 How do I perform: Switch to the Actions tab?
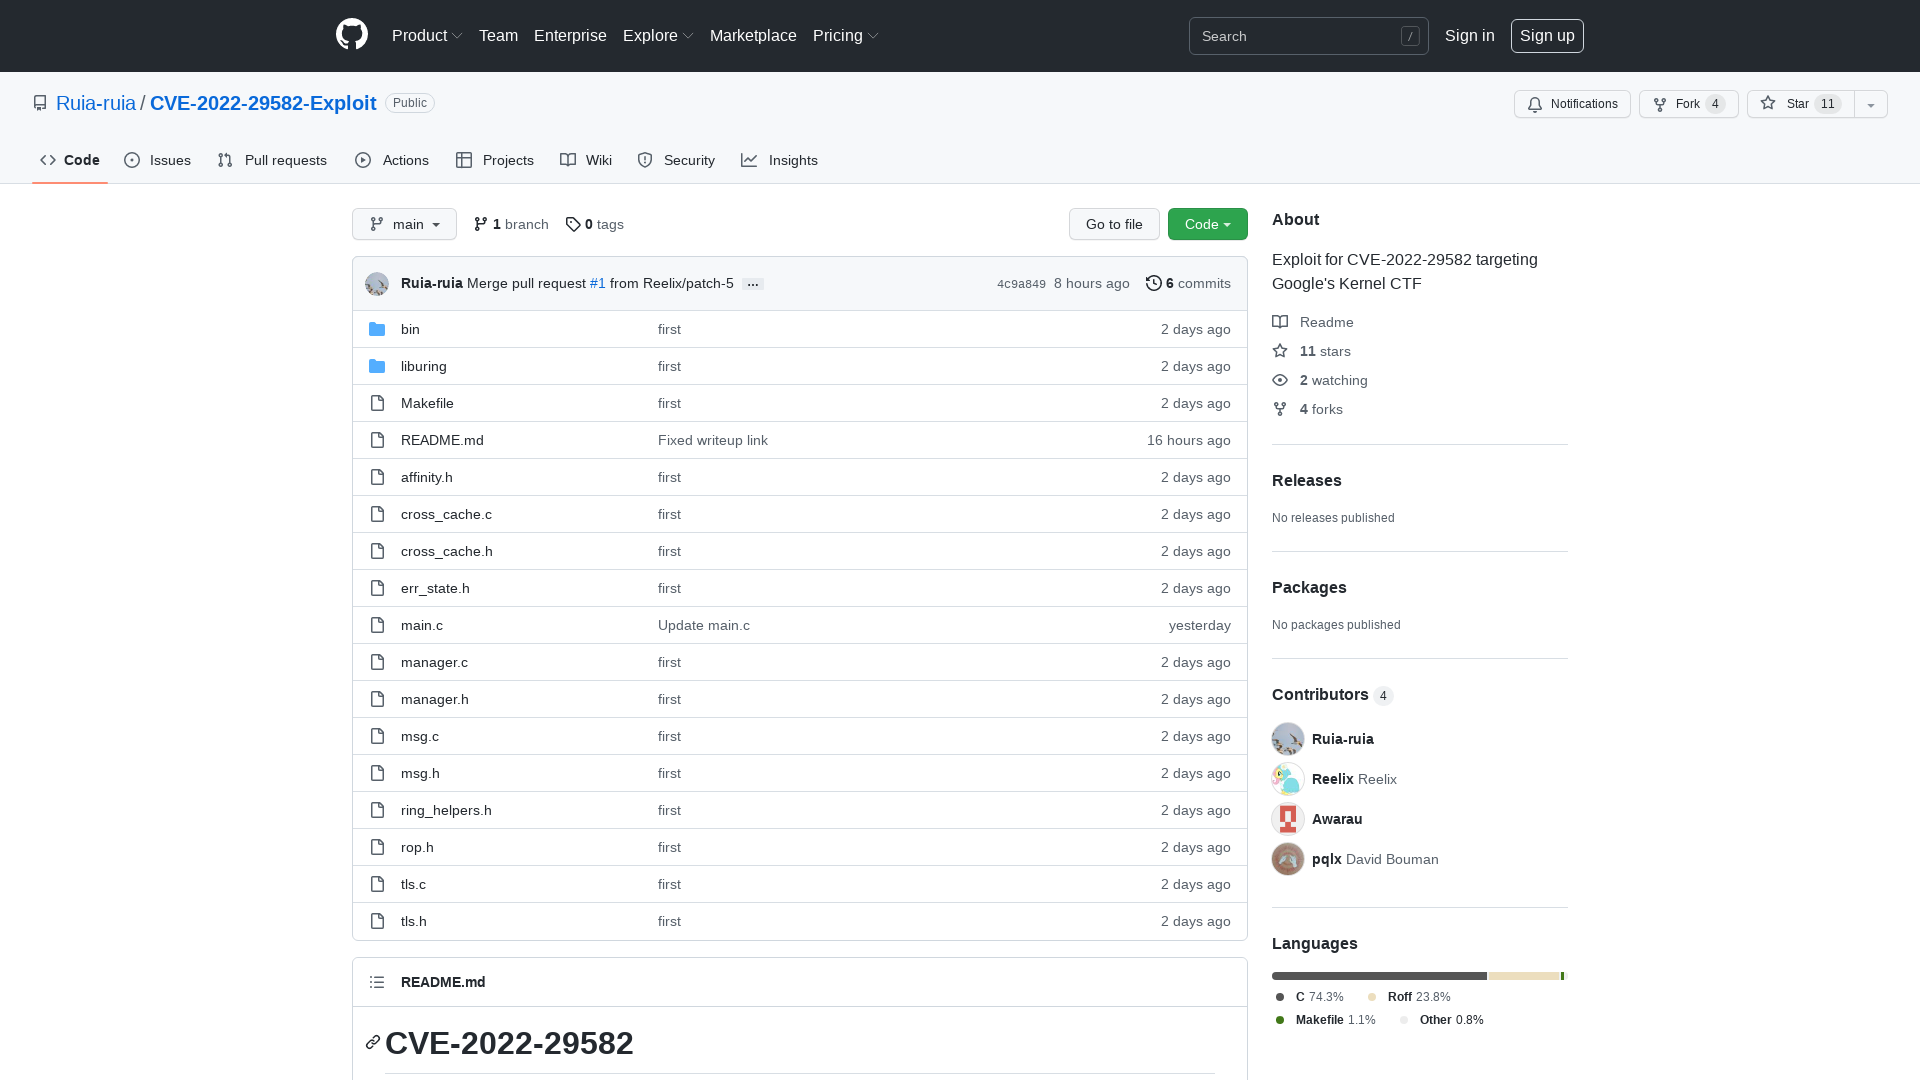(391, 160)
